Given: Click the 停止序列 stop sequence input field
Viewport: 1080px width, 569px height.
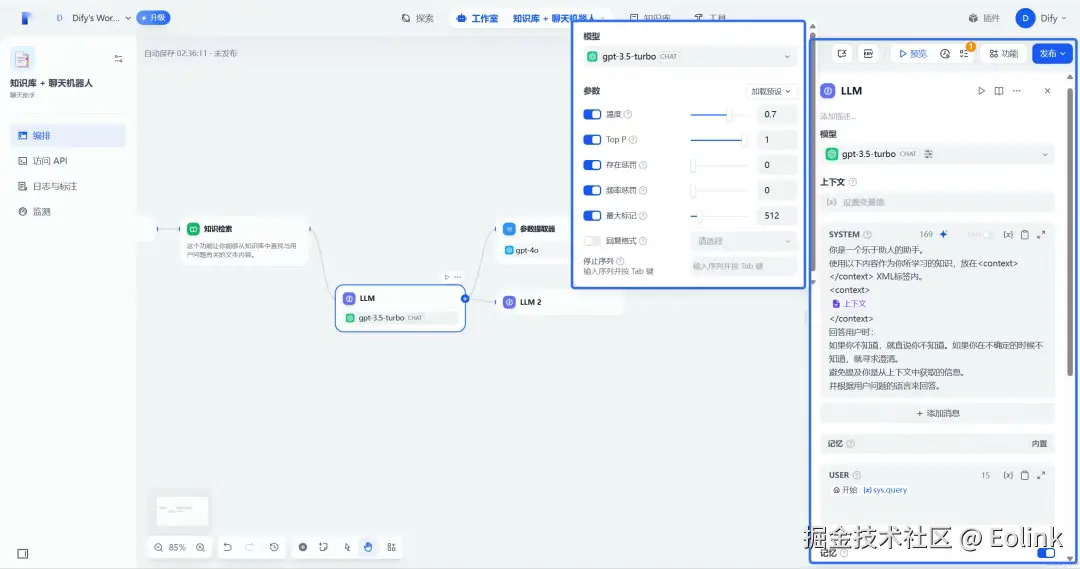Looking at the screenshot, I should coord(743,266).
